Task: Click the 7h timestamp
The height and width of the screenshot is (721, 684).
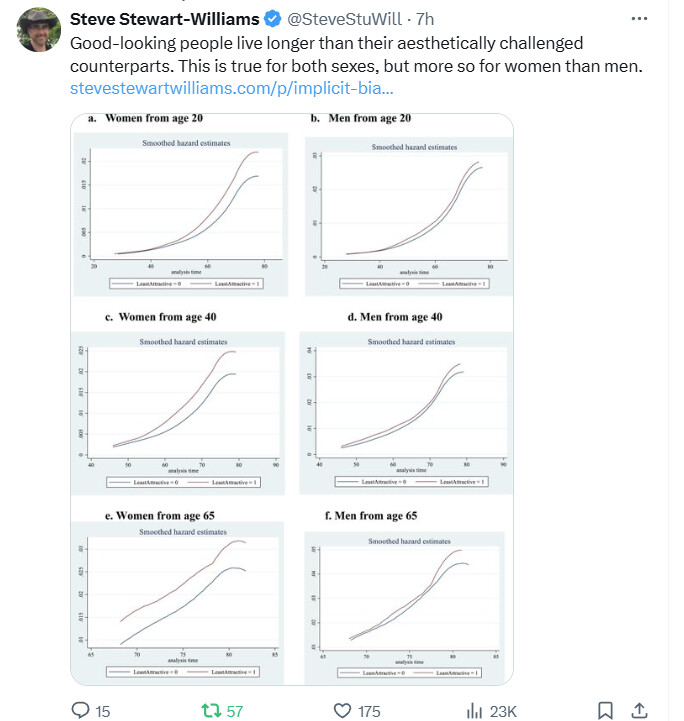Action: (x=425, y=19)
